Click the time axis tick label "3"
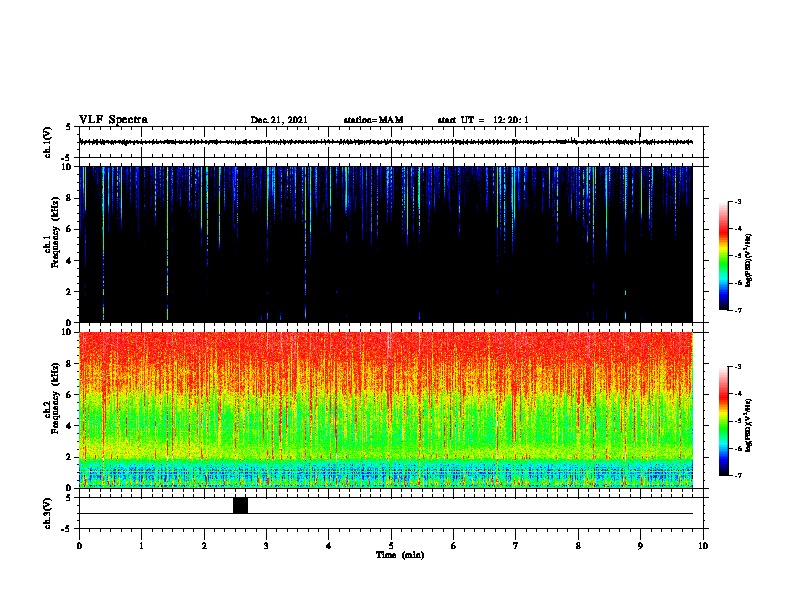The image size is (792, 612). pyautogui.click(x=266, y=546)
